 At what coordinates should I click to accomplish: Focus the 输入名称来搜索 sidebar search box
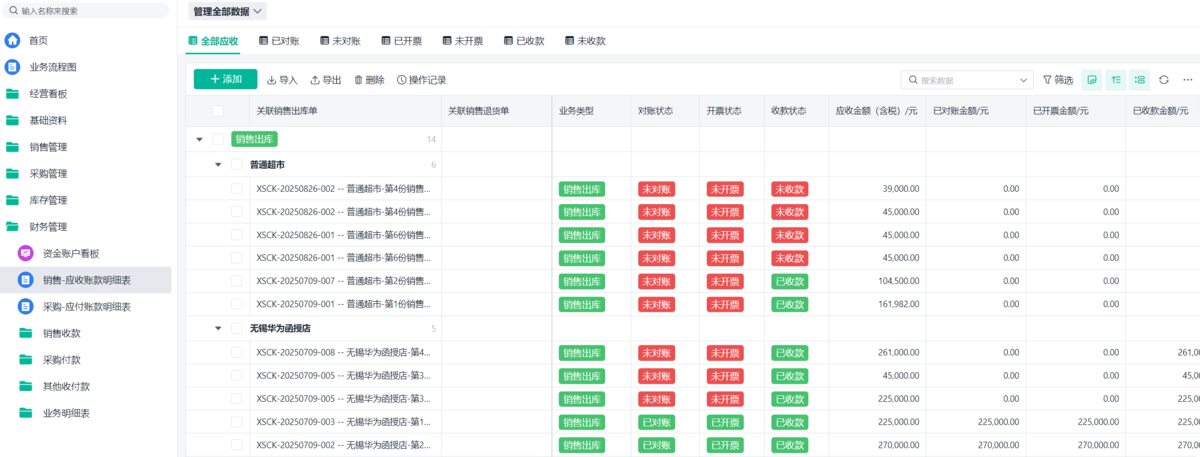[x=86, y=11]
